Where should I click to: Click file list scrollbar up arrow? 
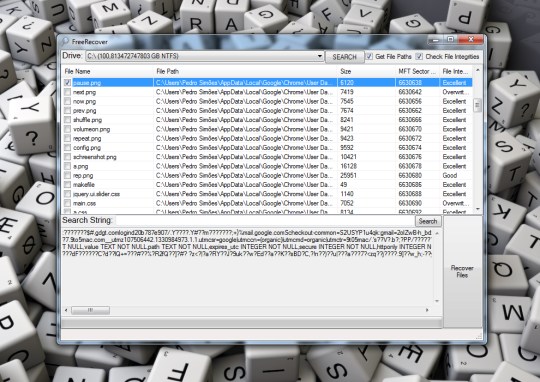pos(477,70)
